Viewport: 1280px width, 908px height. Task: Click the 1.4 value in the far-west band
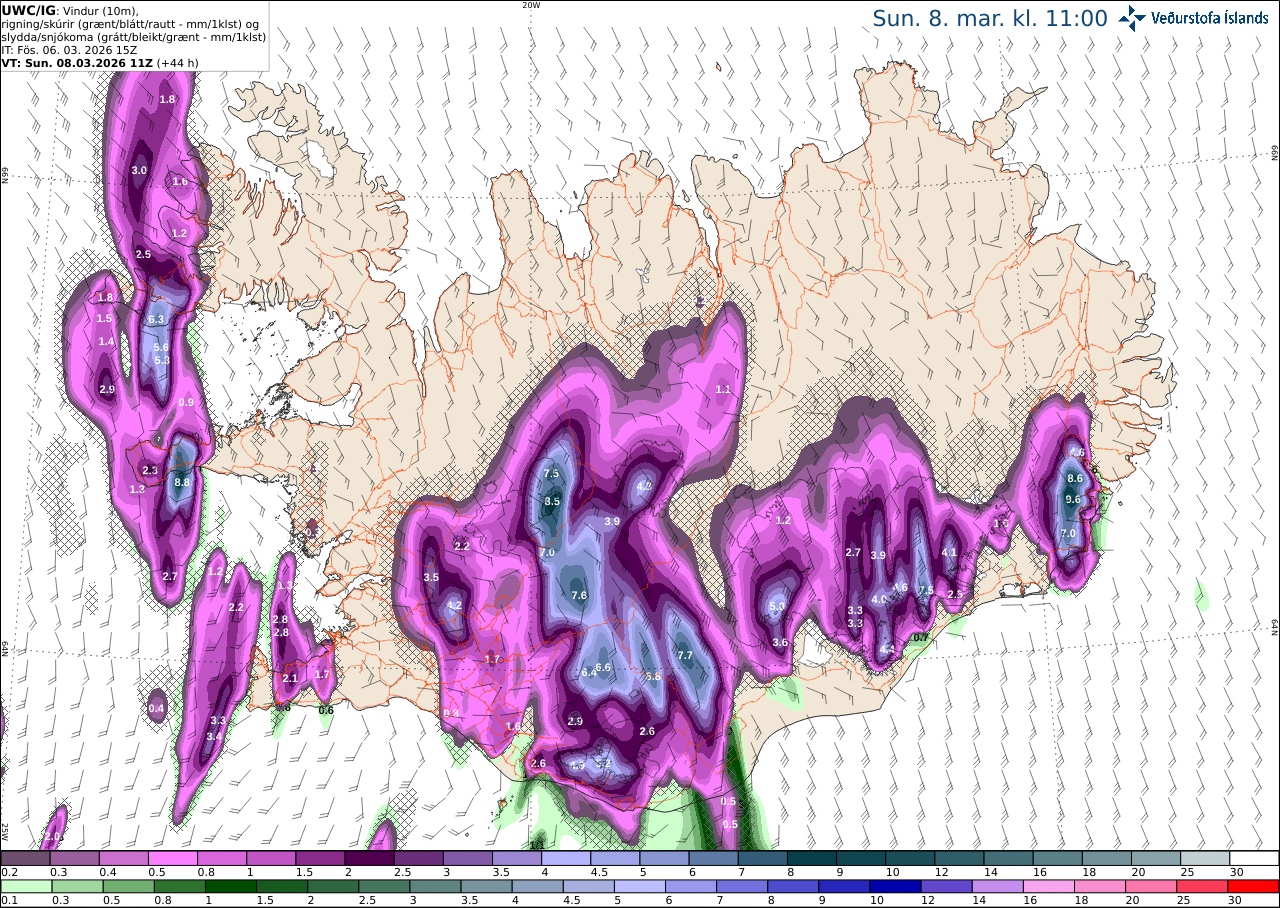107,342
